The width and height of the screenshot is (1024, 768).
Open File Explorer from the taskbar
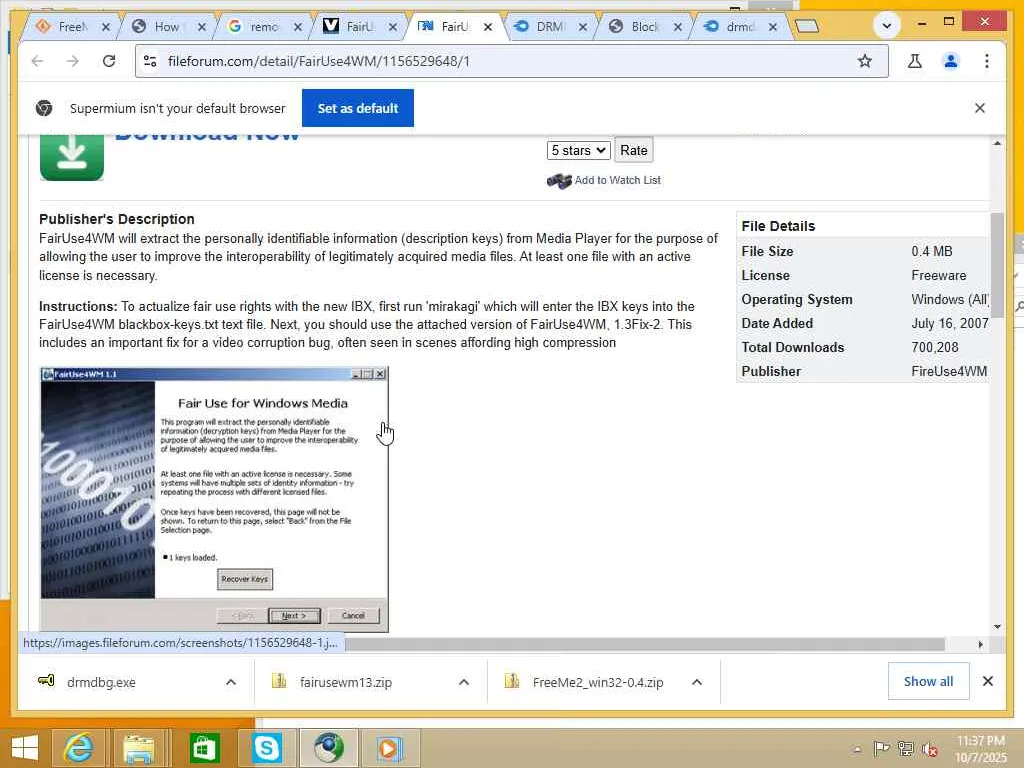(x=139, y=748)
